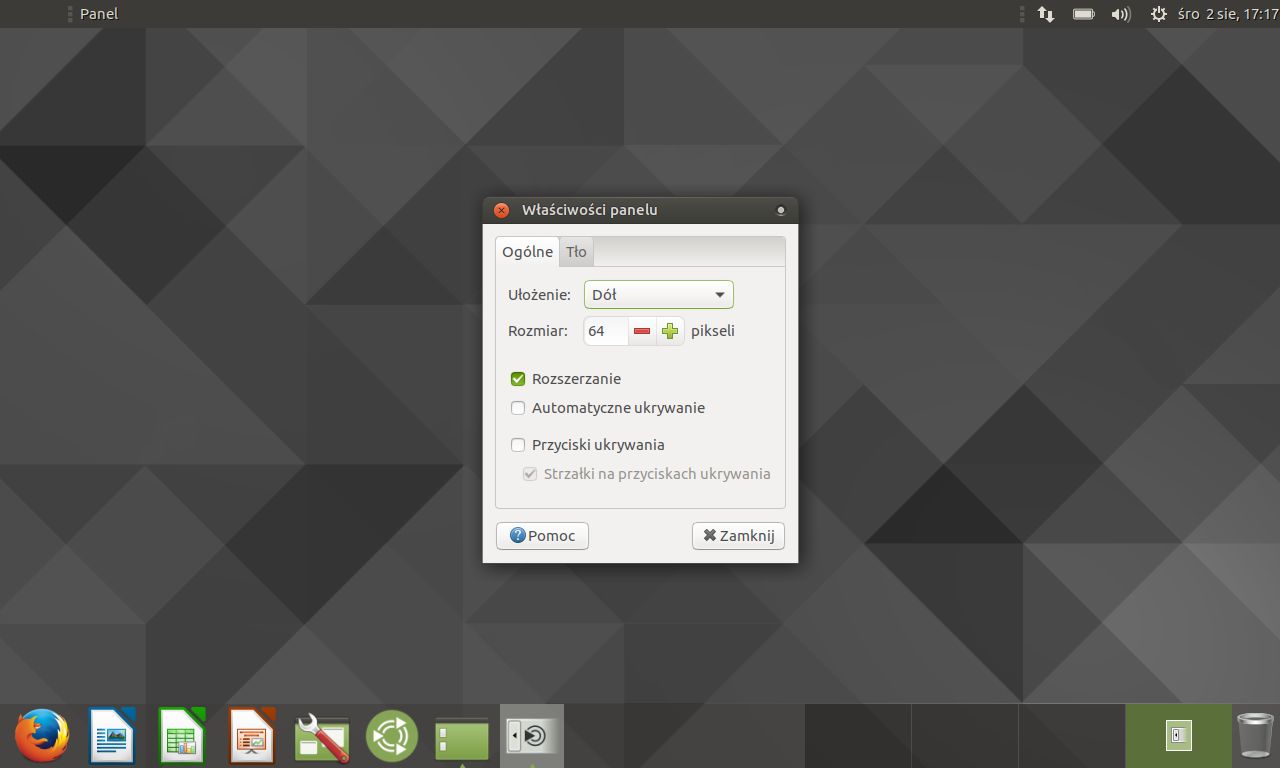Select the Ogólne tab

[x=527, y=252]
